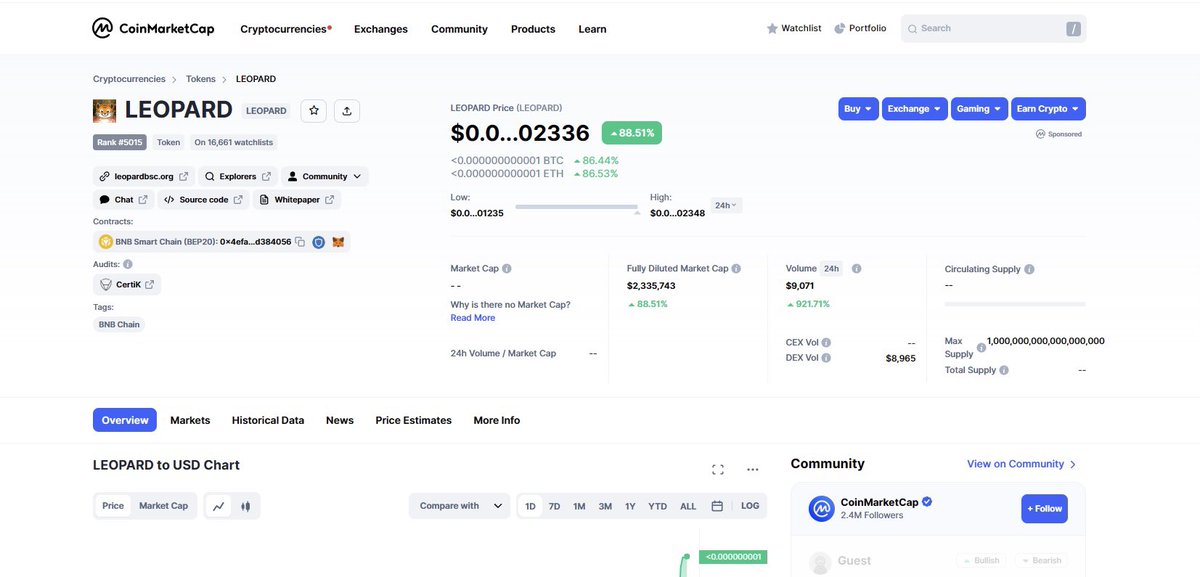Screen dimensions: 1200x577
Task: Select the 1M time range
Action: [579, 506]
